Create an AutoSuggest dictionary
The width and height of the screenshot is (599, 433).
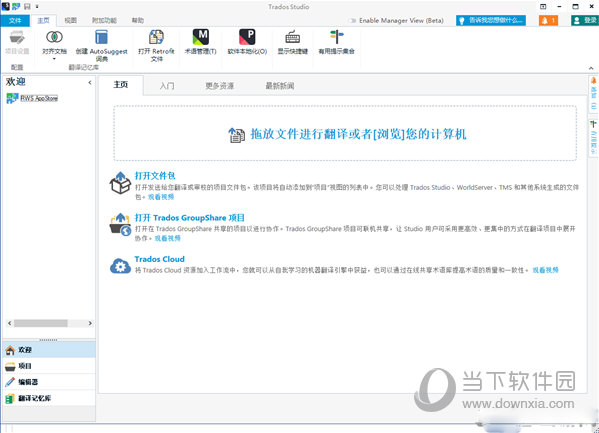point(101,45)
